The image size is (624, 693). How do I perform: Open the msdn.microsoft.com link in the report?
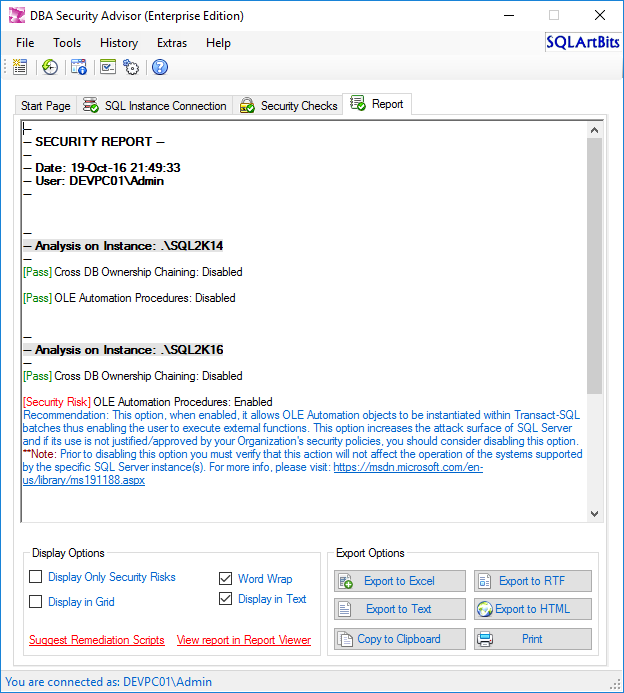click(408, 467)
